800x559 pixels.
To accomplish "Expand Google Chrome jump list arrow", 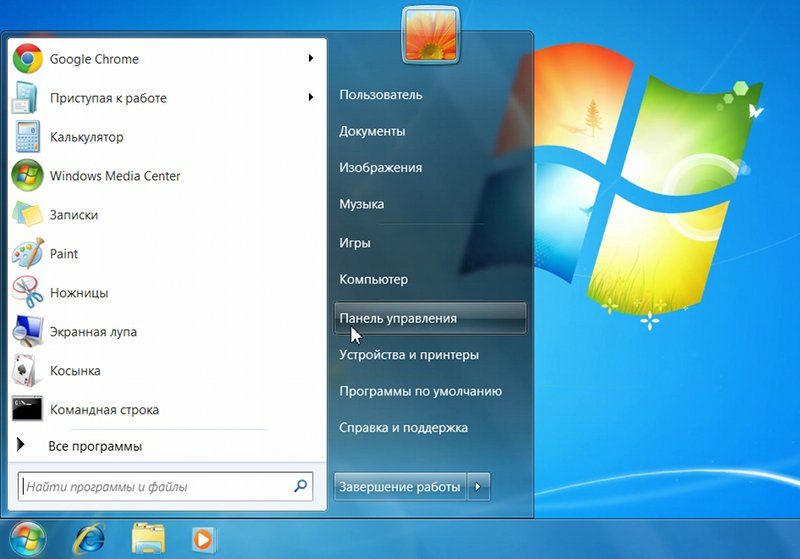I will (310, 58).
